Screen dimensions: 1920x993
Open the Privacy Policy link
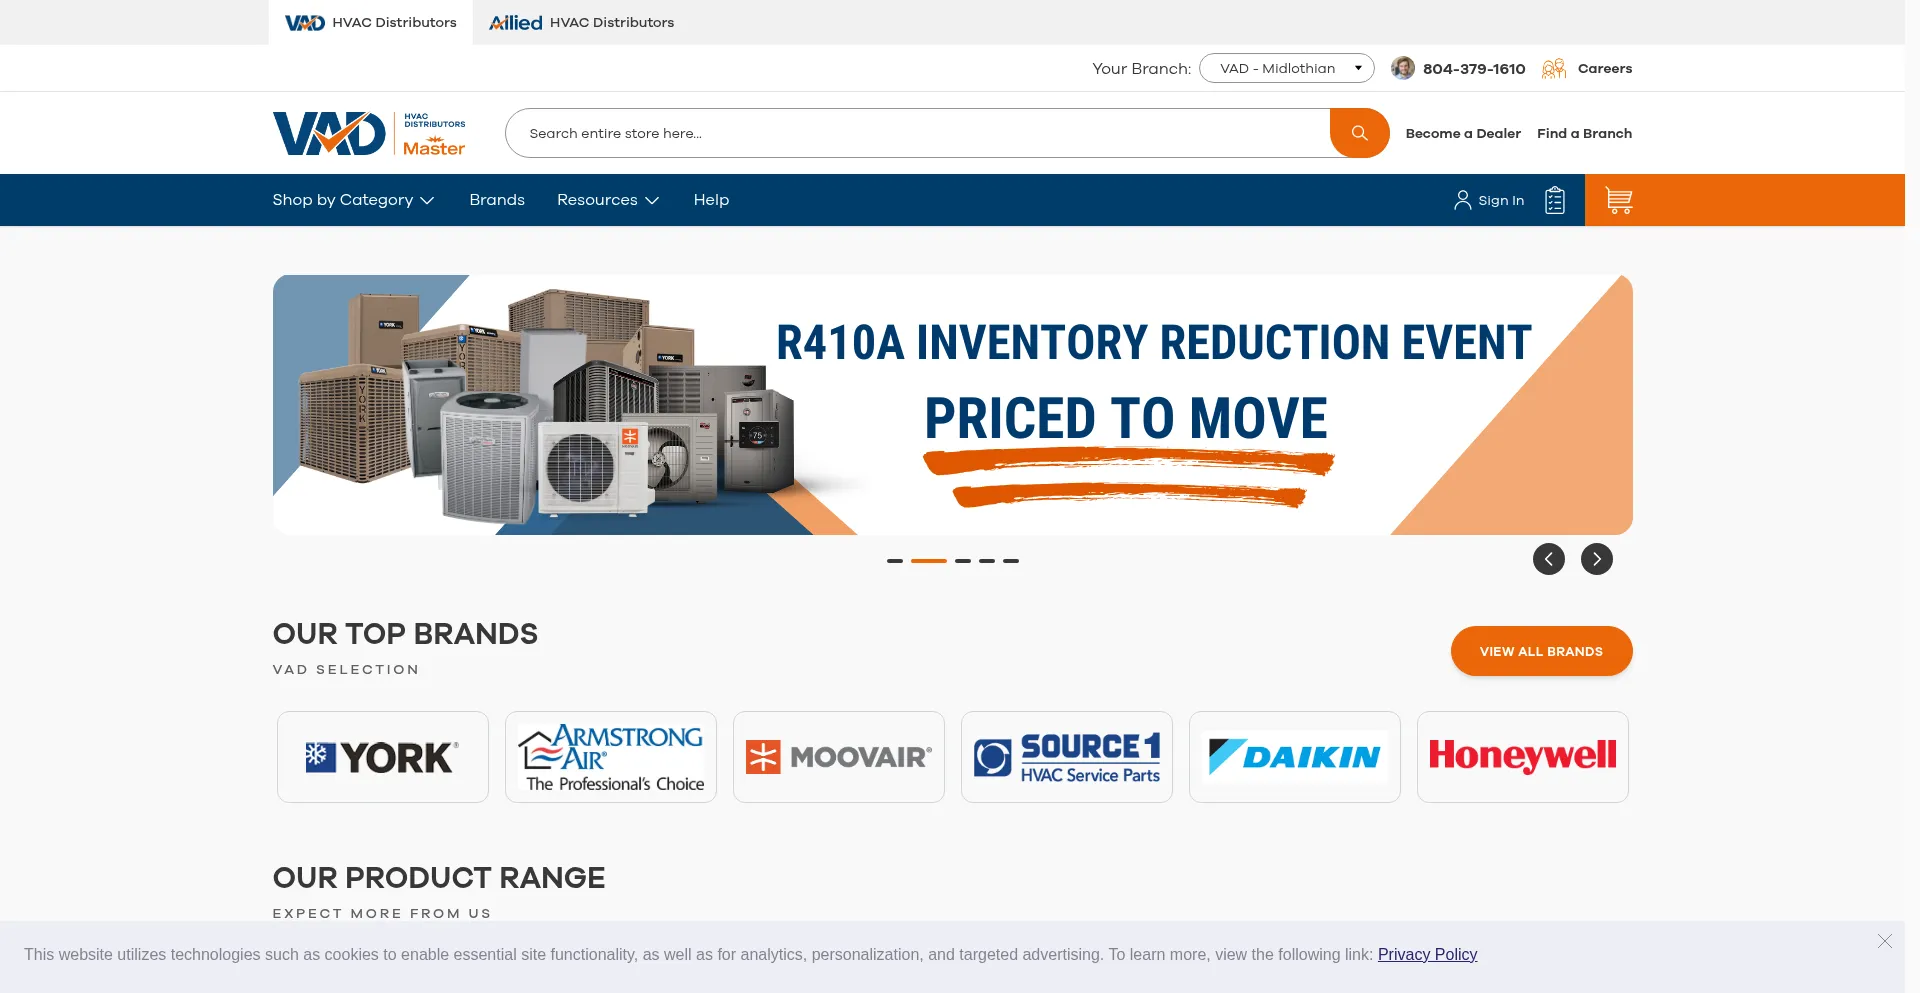pos(1427,954)
